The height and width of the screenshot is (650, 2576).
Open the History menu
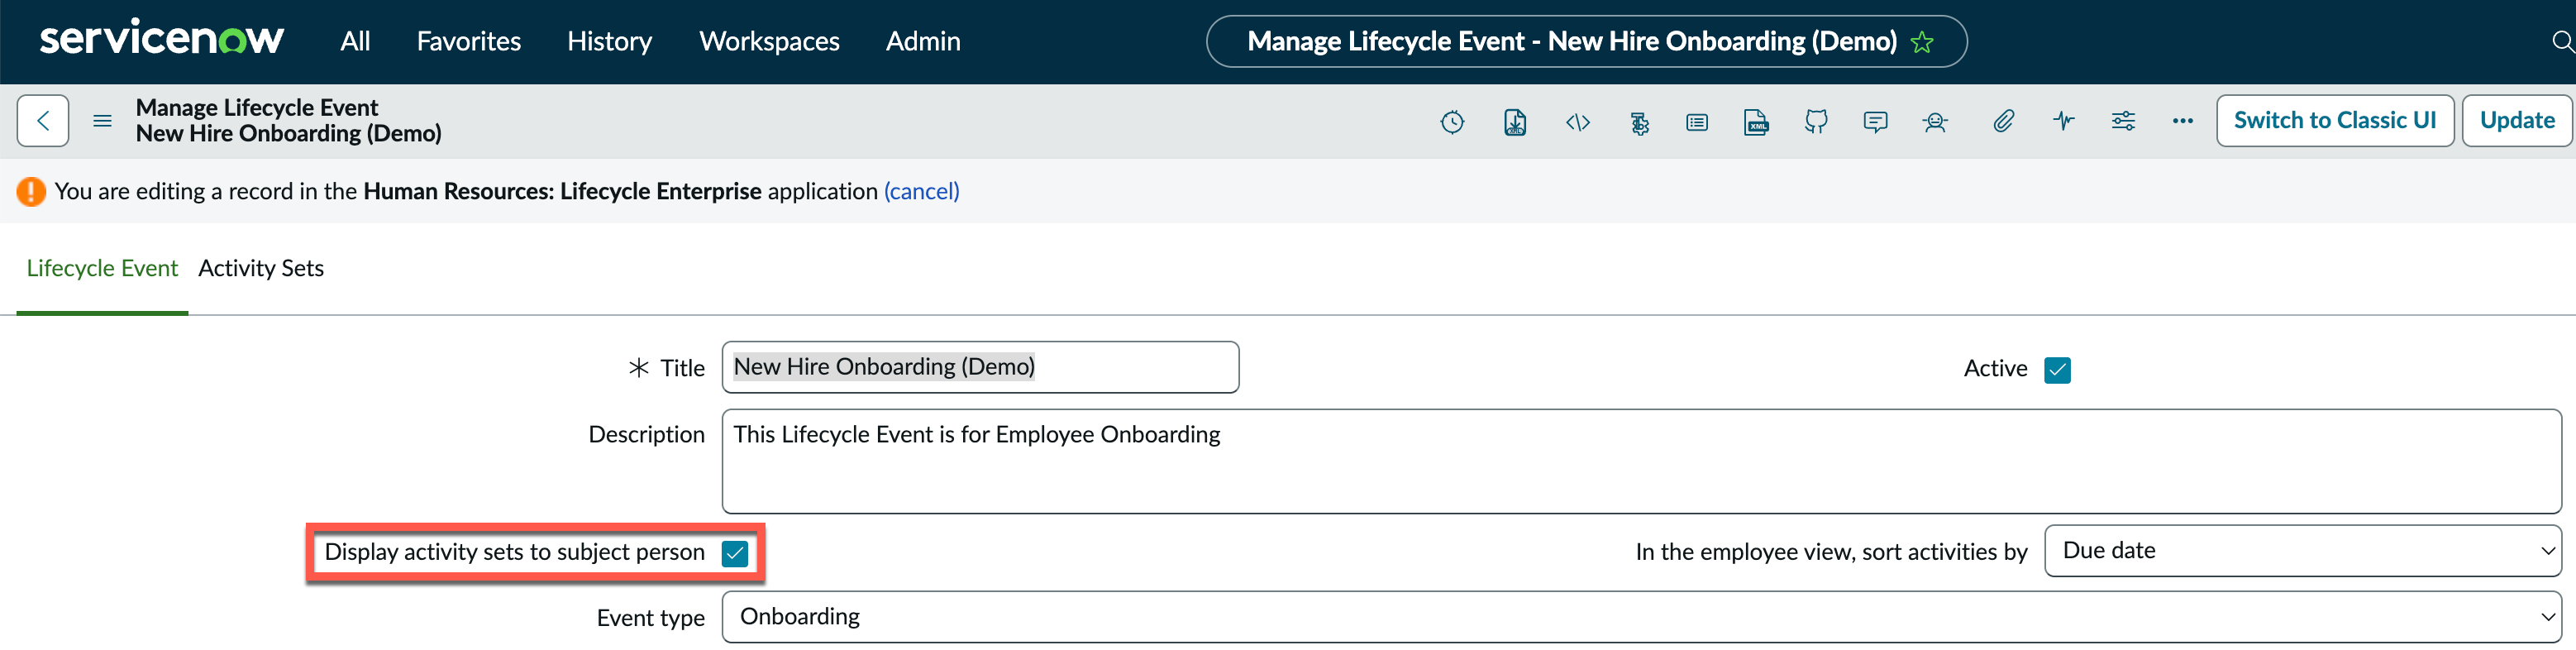(609, 41)
